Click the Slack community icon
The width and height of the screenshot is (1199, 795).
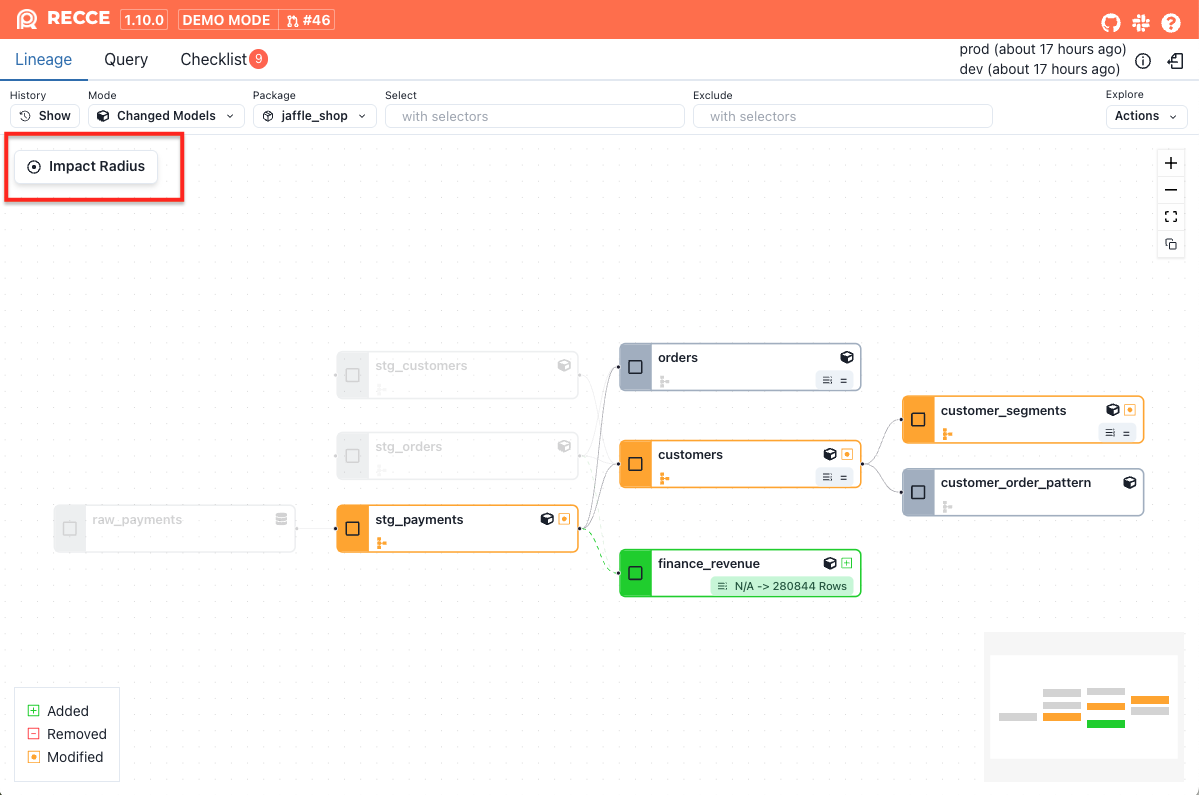click(1141, 22)
